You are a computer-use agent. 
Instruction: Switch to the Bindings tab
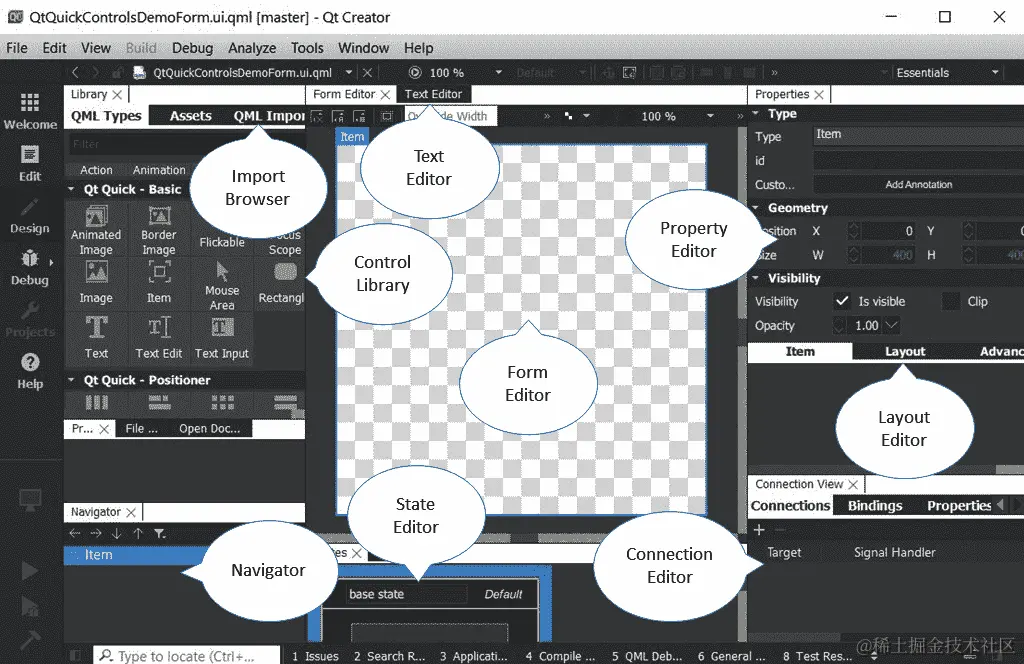pos(874,505)
